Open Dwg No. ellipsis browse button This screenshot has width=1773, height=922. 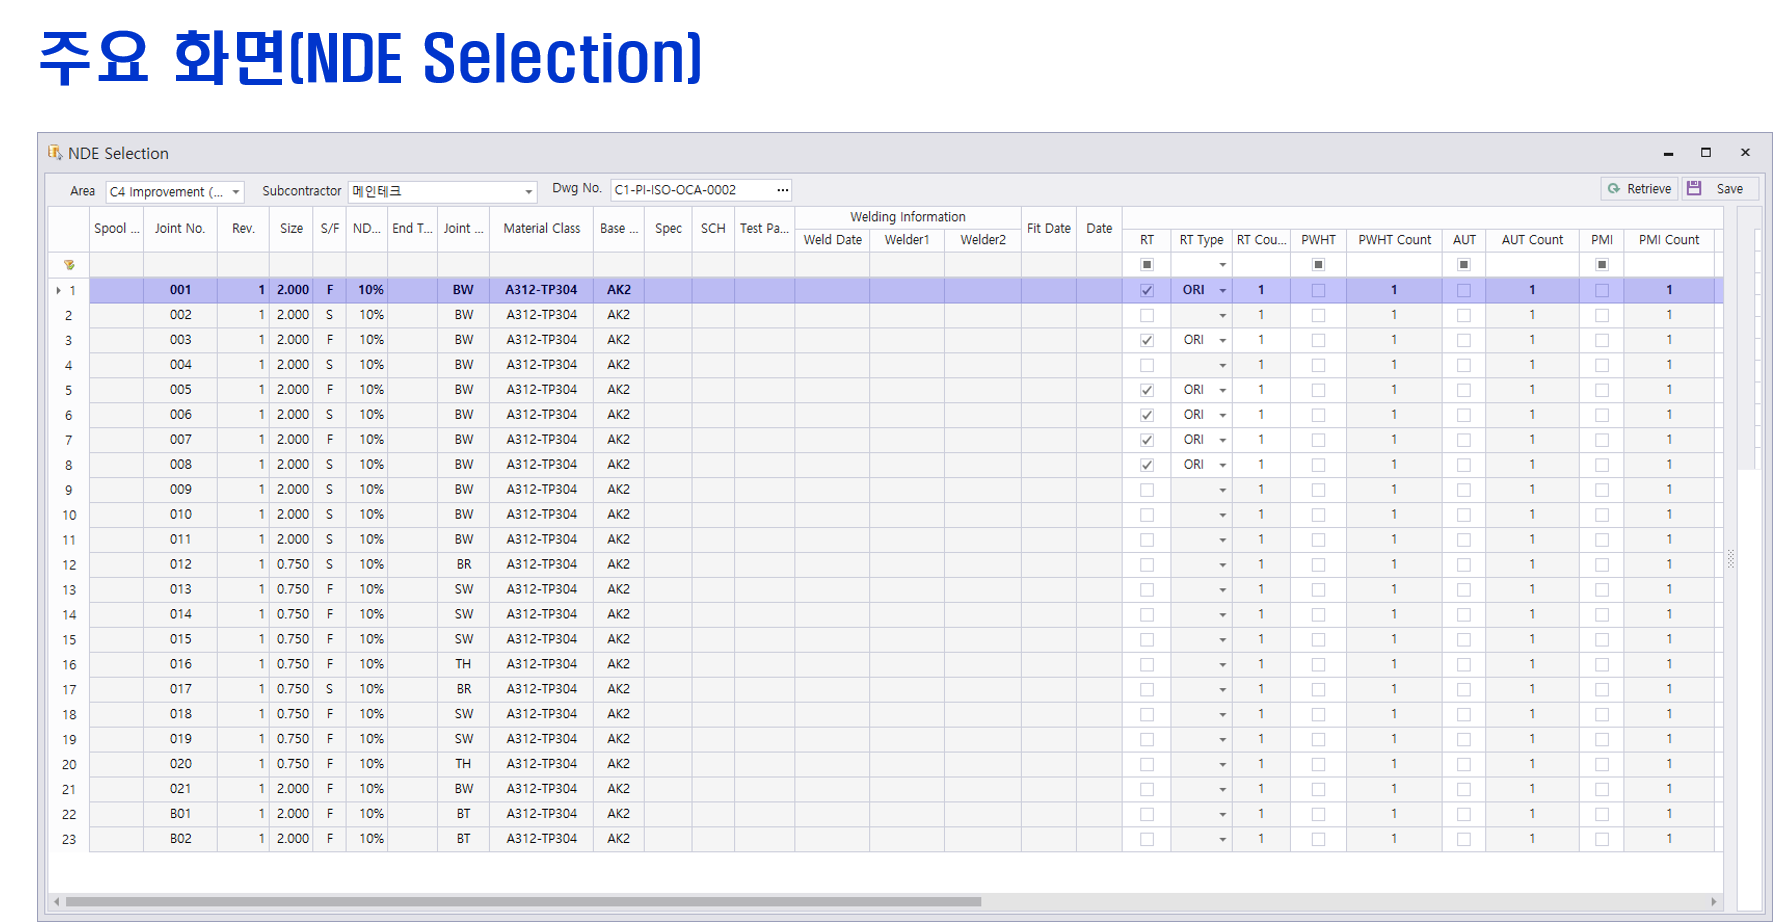point(783,190)
